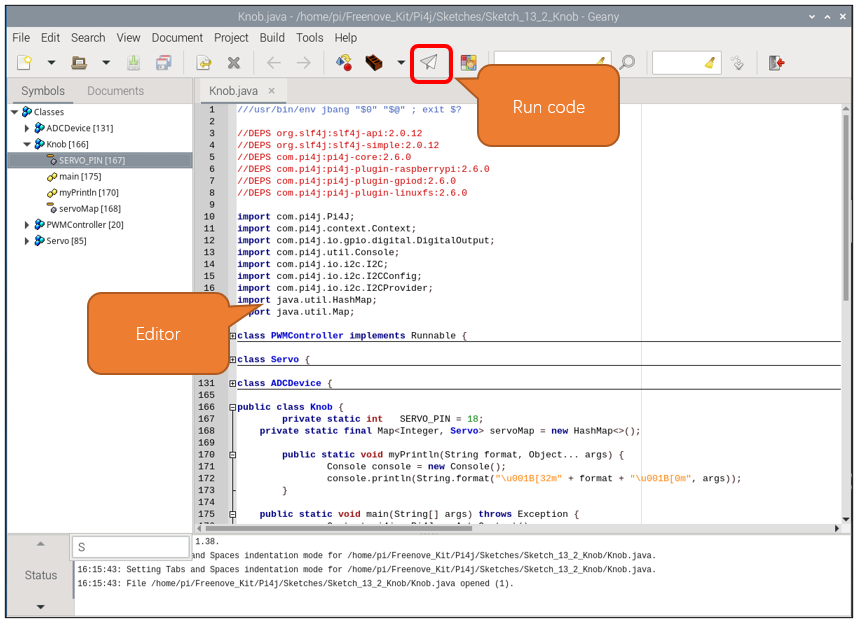The width and height of the screenshot is (857, 623).
Task: Jump to myPrintln [170] symbol
Action: tap(89, 192)
